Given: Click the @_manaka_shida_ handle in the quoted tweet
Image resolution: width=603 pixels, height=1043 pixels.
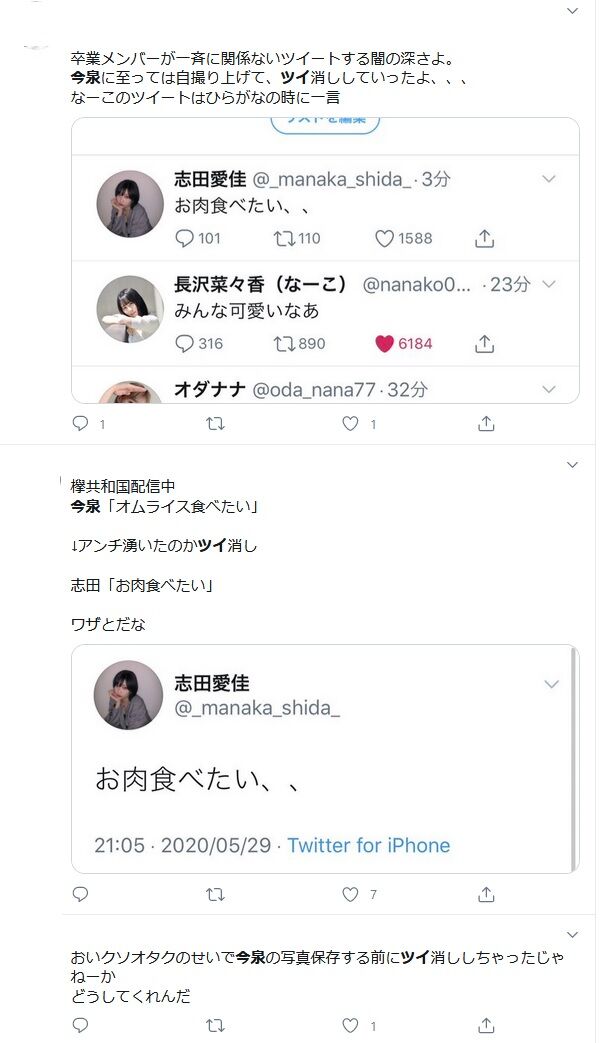Looking at the screenshot, I should pos(257,708).
